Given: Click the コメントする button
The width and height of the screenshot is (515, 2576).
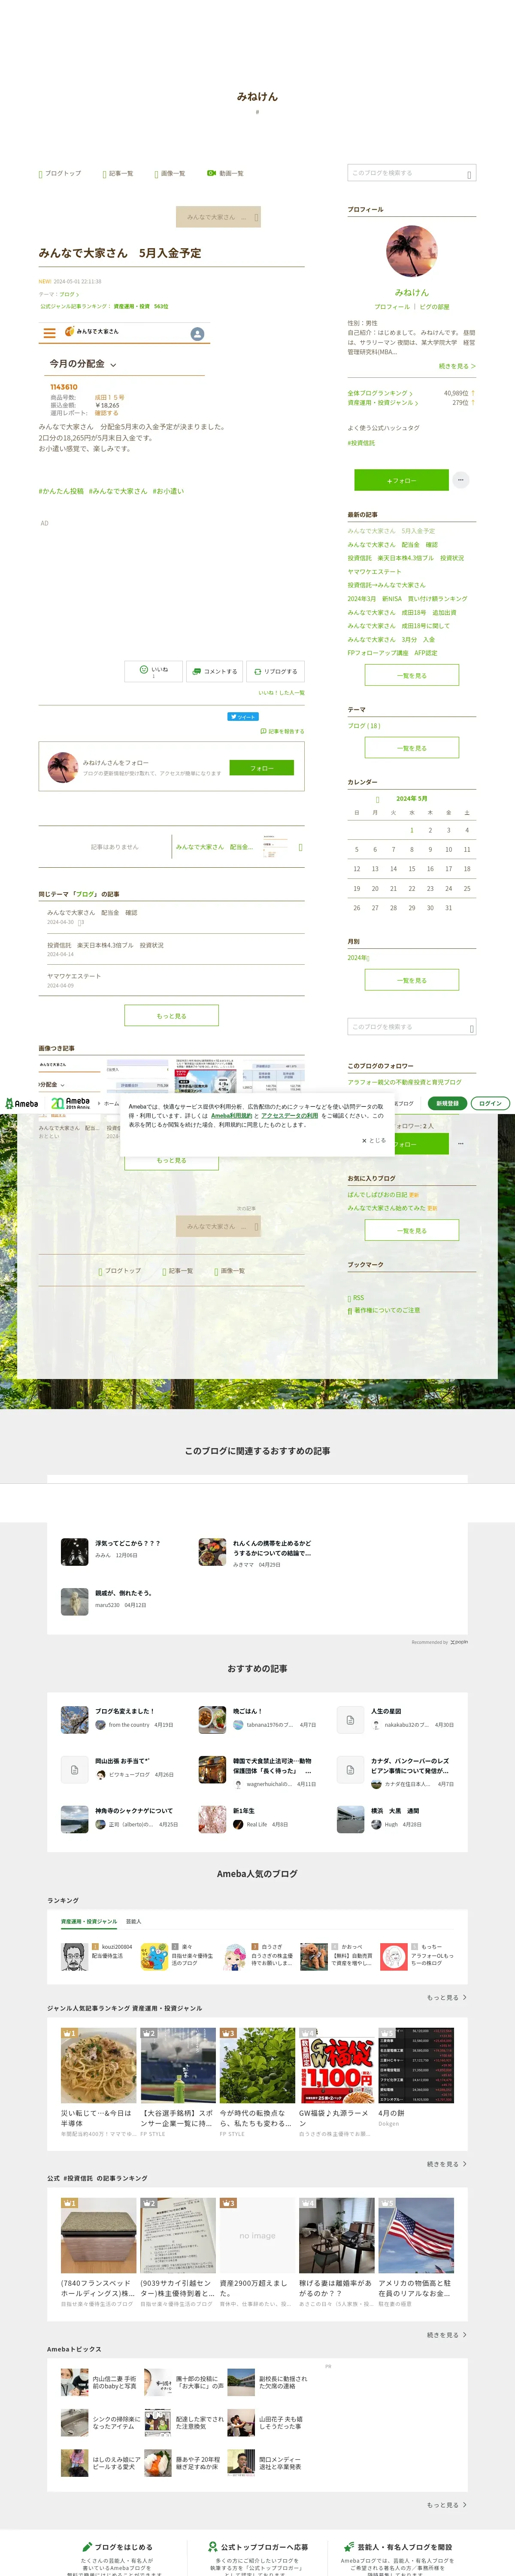Looking at the screenshot, I should point(214,671).
